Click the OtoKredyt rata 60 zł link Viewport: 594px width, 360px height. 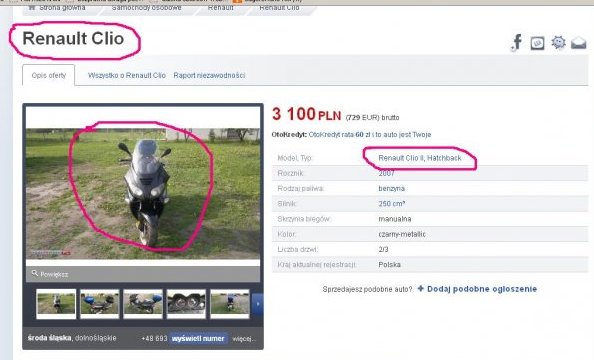tap(370, 135)
